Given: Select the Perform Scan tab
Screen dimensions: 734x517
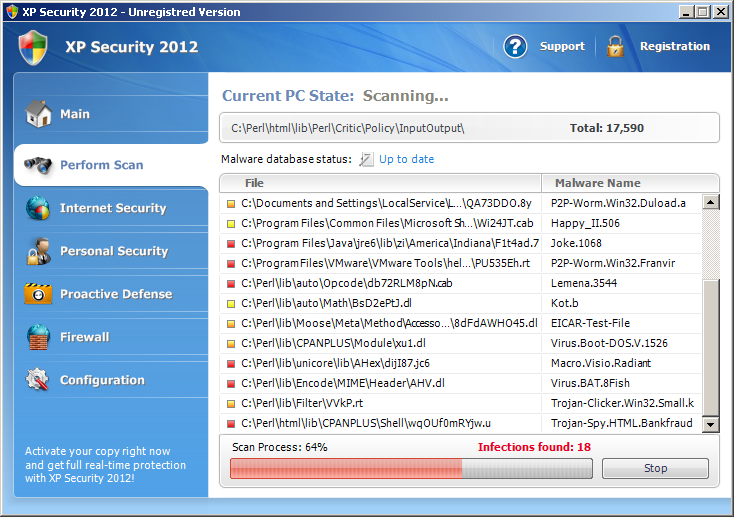Looking at the screenshot, I should (x=111, y=165).
